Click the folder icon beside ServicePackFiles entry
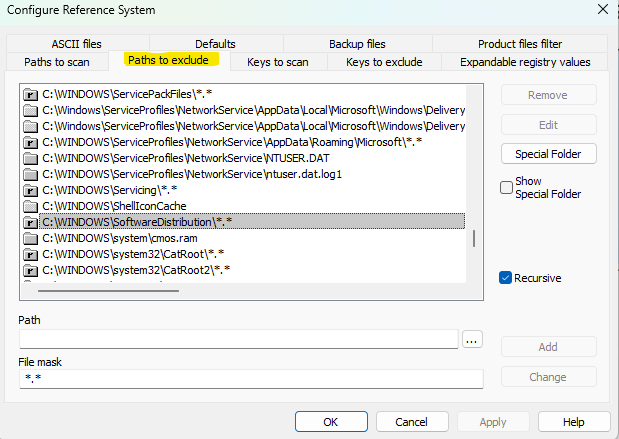 click(30, 94)
